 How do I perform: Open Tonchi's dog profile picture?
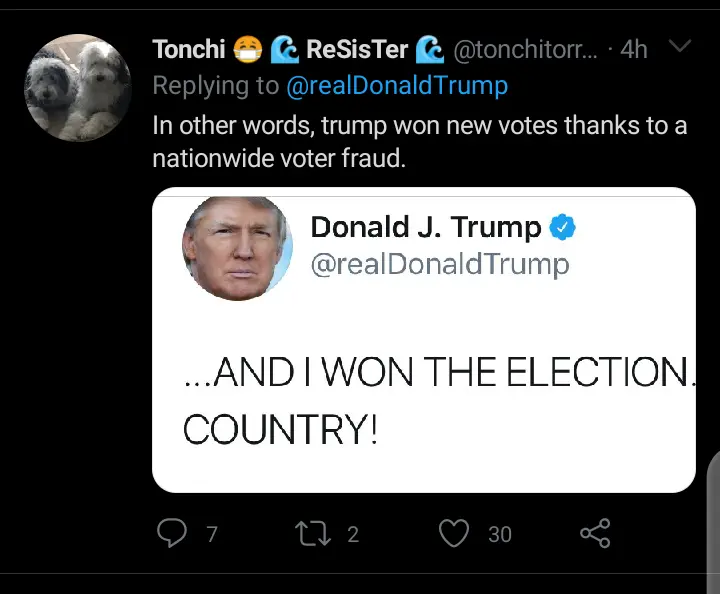point(78,87)
